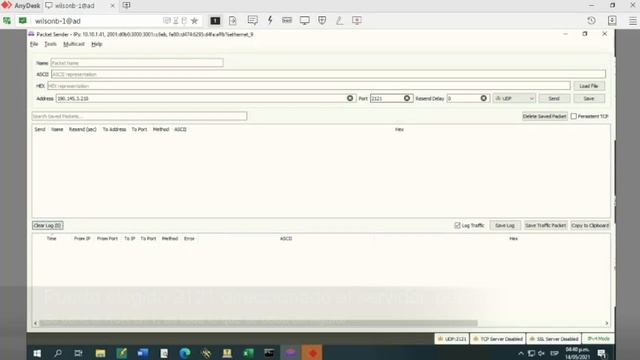Click the Send button
The width and height of the screenshot is (640, 360).
point(554,98)
